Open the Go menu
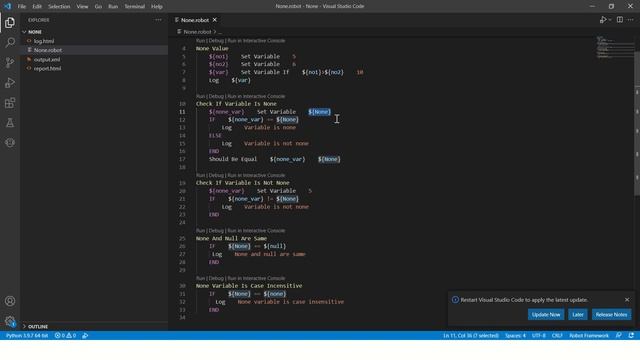This screenshot has width=640, height=360. pos(98,7)
